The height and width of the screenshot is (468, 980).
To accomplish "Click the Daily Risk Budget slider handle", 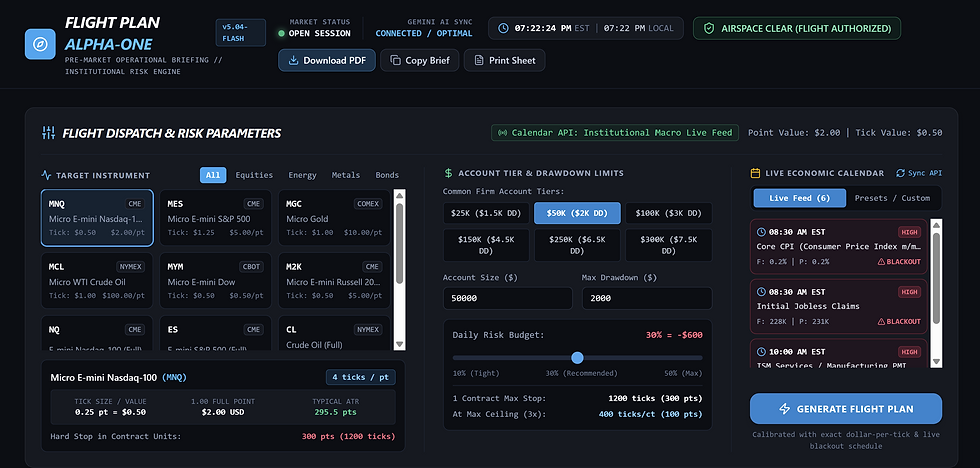I will point(578,358).
